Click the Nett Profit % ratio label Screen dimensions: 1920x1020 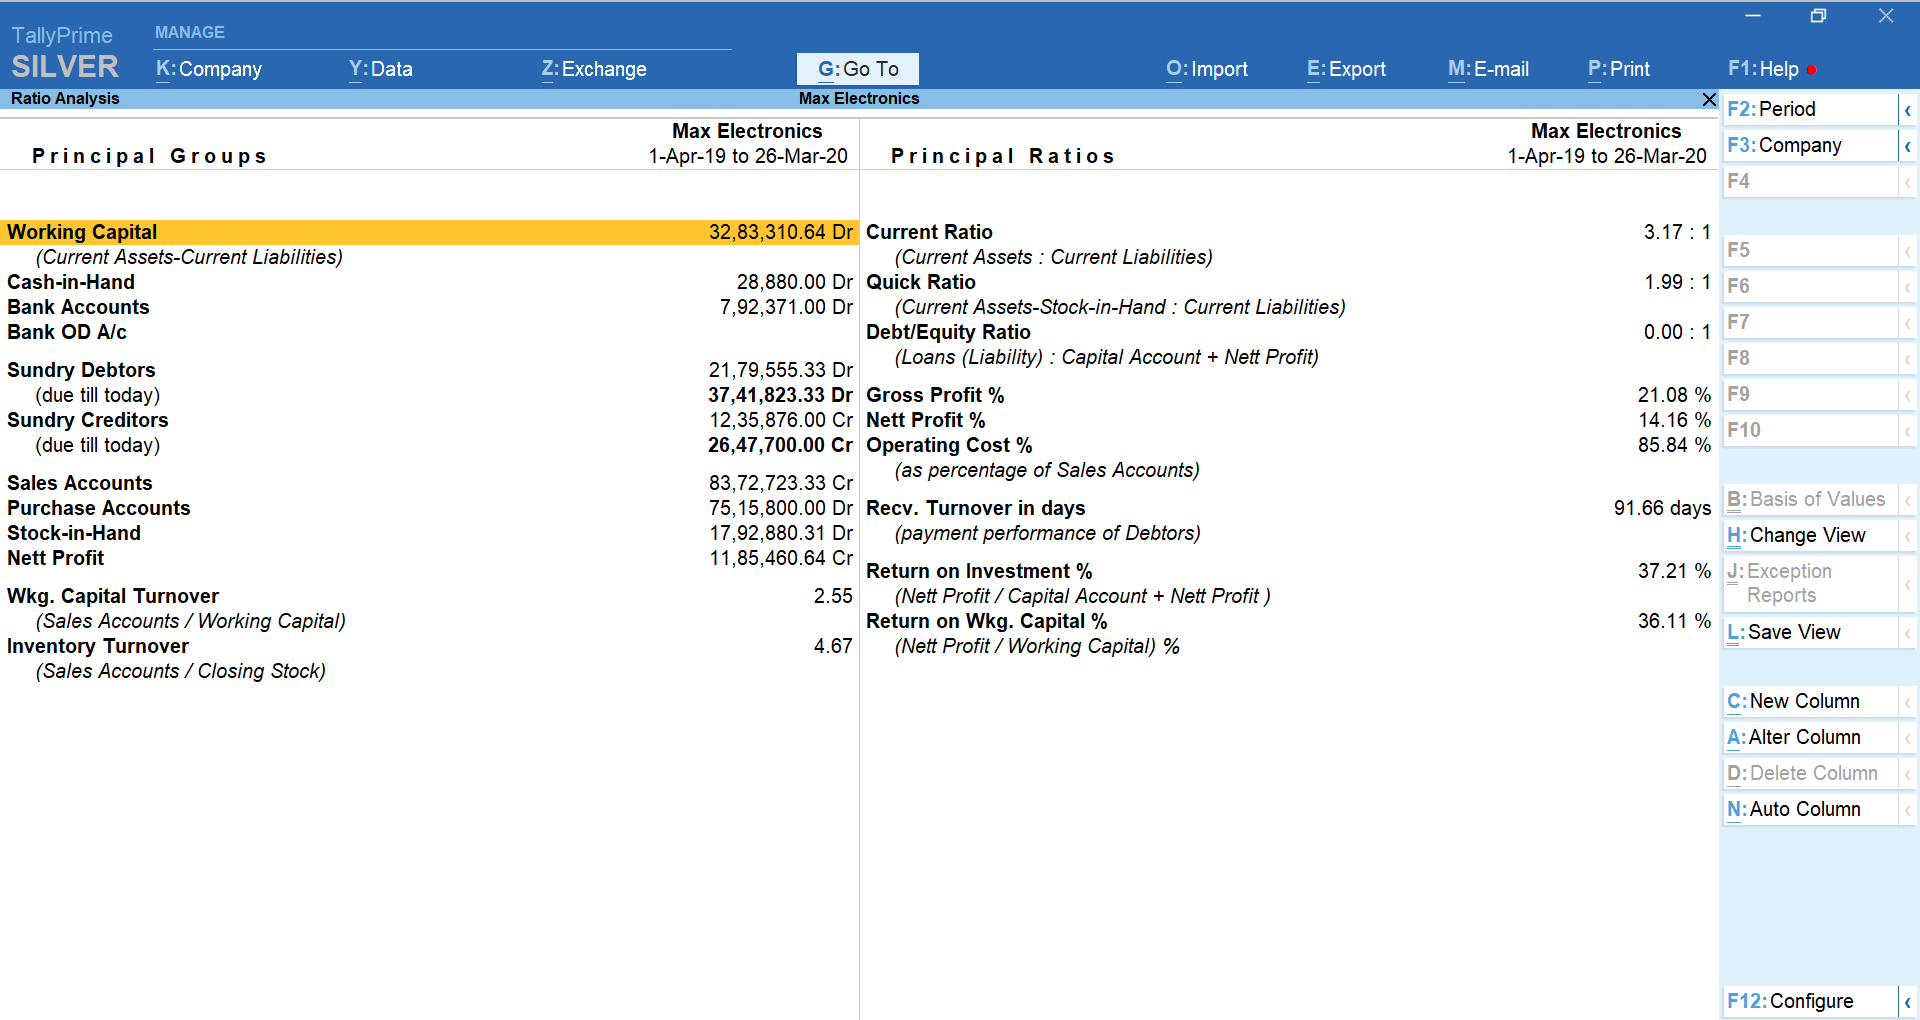click(x=926, y=420)
